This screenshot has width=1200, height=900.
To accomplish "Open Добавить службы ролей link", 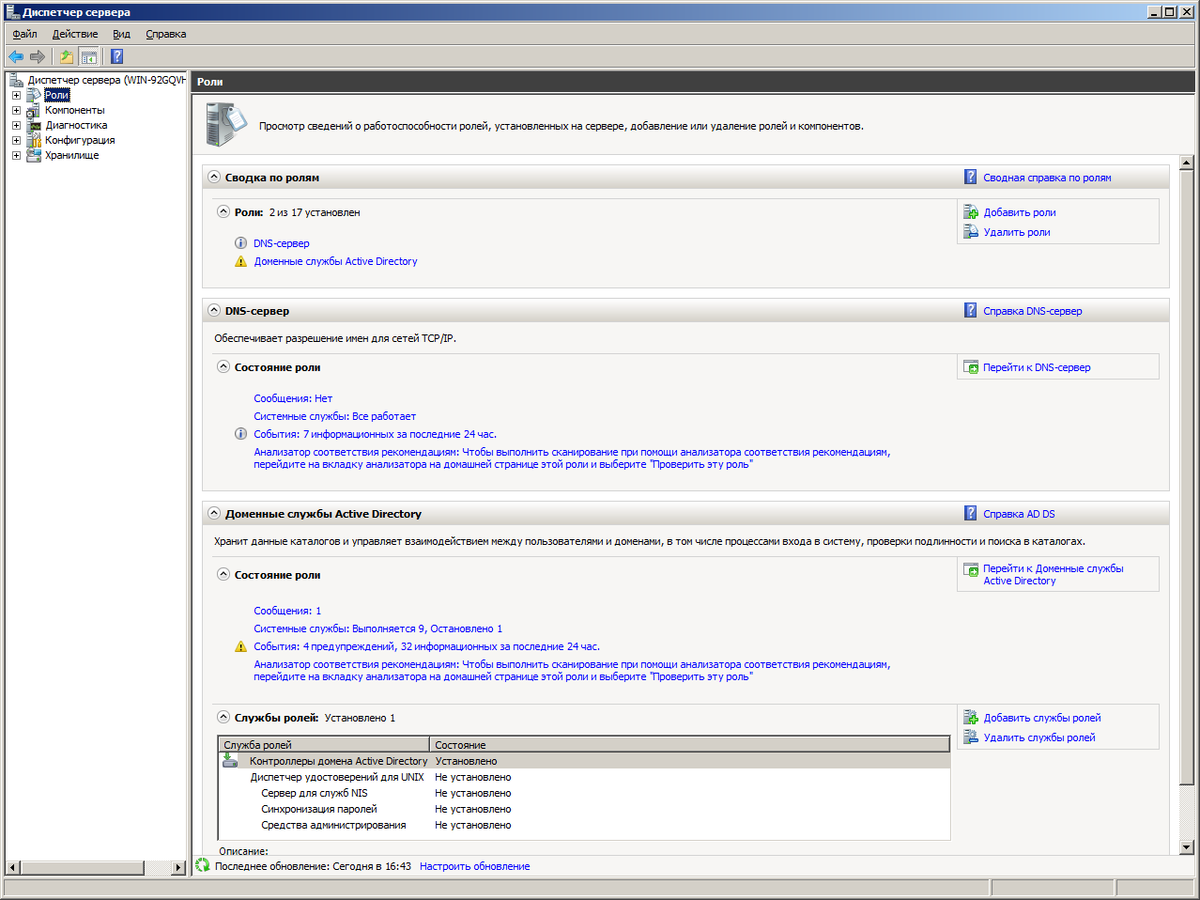I will [1042, 718].
